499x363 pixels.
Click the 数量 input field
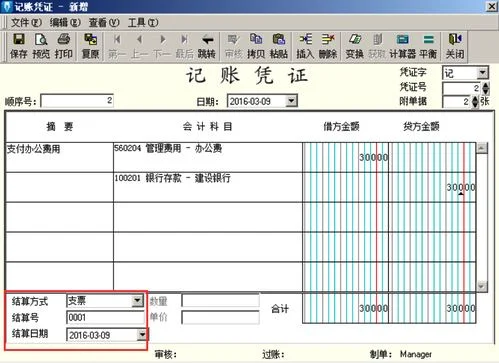pyautogui.click(x=220, y=301)
